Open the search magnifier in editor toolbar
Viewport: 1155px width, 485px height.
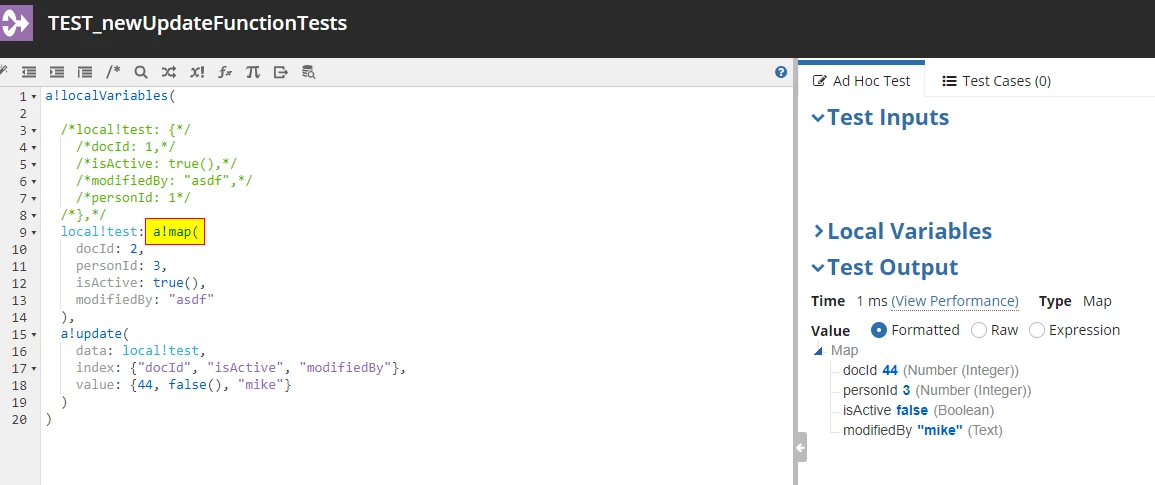point(141,72)
